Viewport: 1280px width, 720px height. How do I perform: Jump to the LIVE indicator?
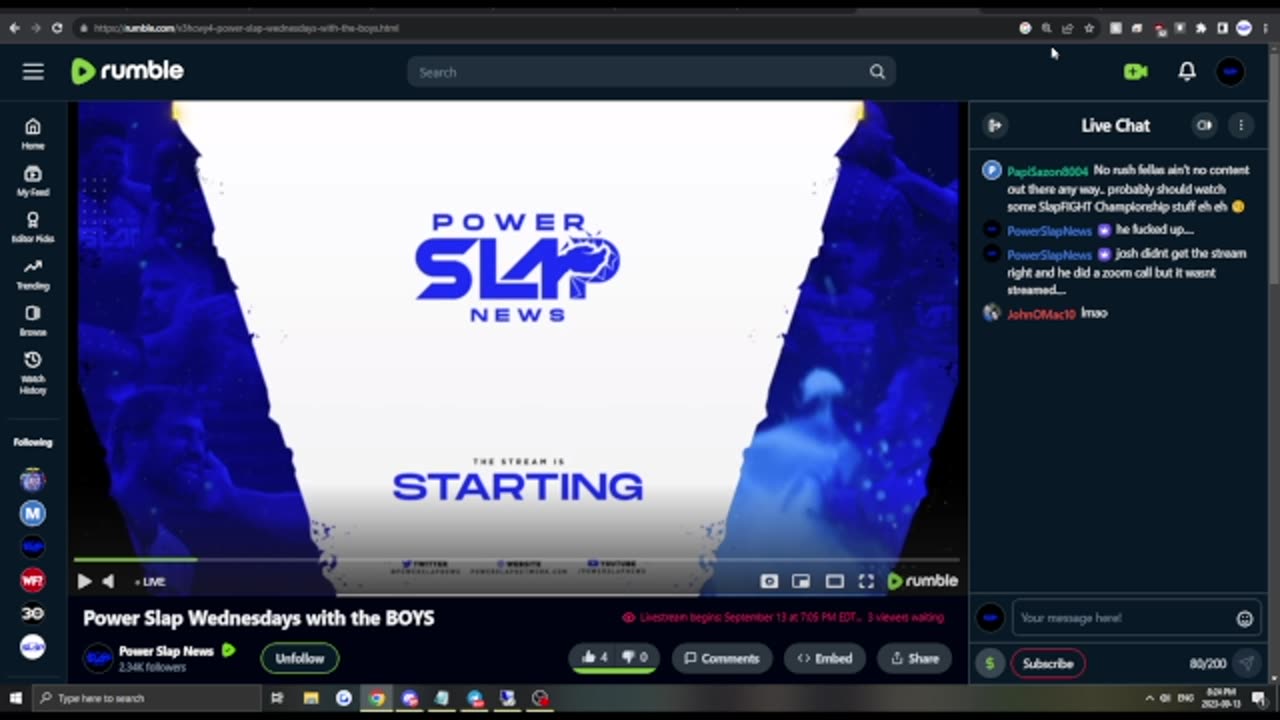(150, 582)
